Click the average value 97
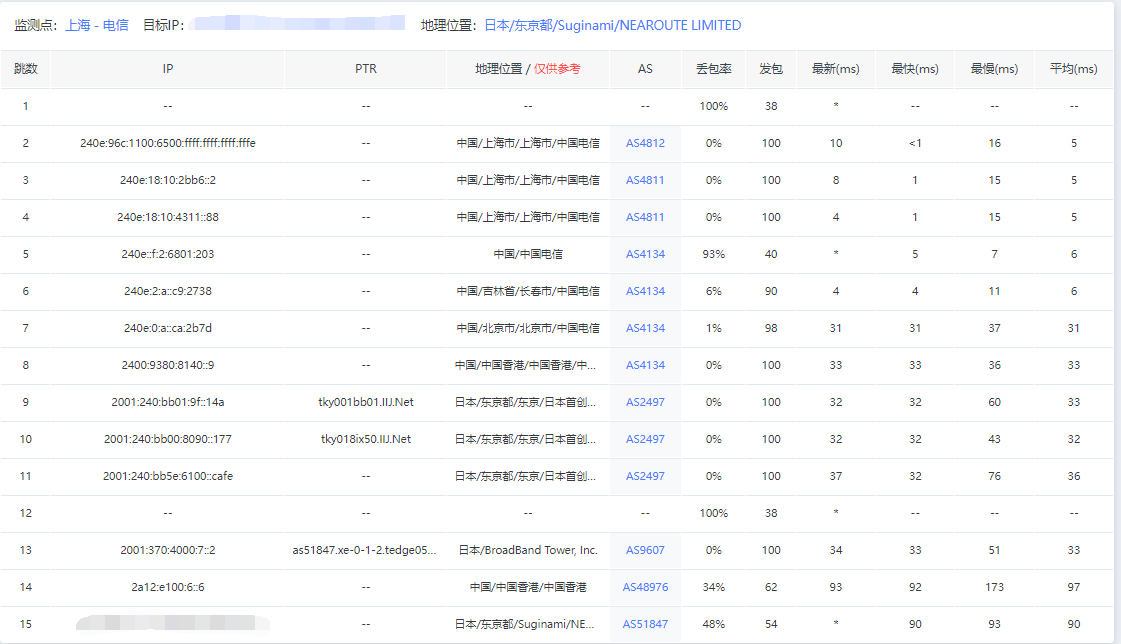 pyautogui.click(x=1074, y=587)
